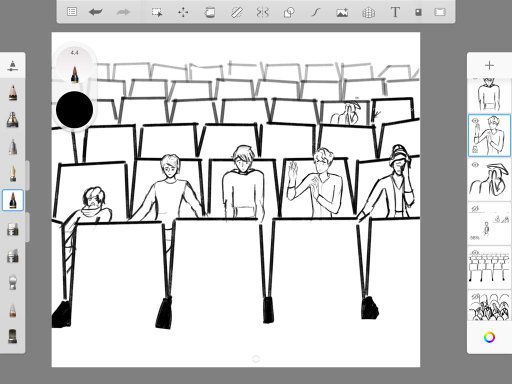Redo with the forward arrow

(123, 12)
